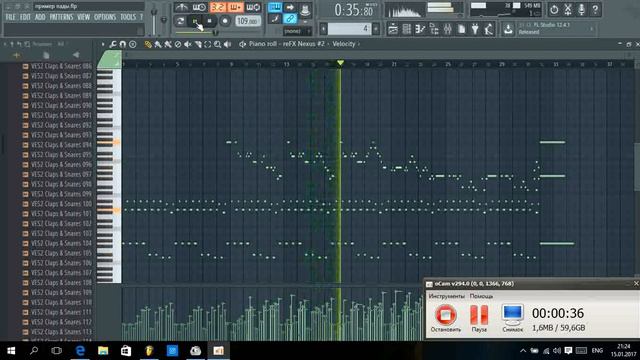The width and height of the screenshot is (640, 360).
Task: Select the pencil Draw tool
Action: [148, 44]
